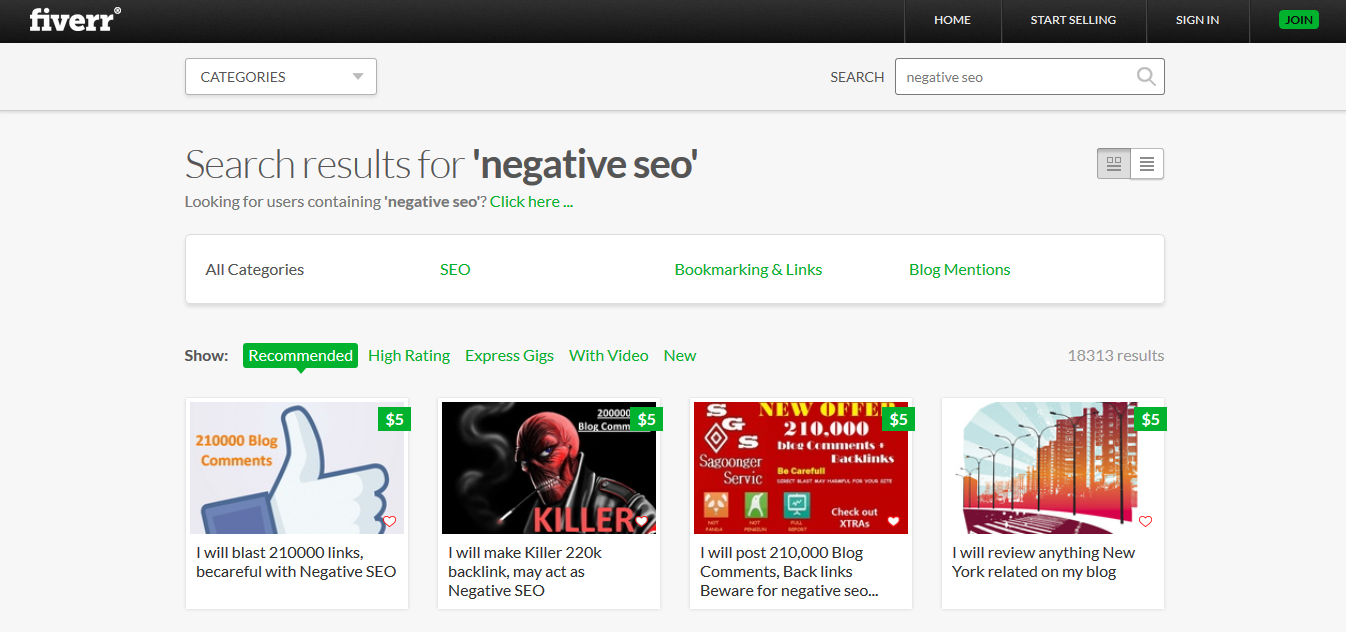Screen dimensions: 1346x632
Task: Click 'Click here ...' users search link
Action: coord(531,201)
